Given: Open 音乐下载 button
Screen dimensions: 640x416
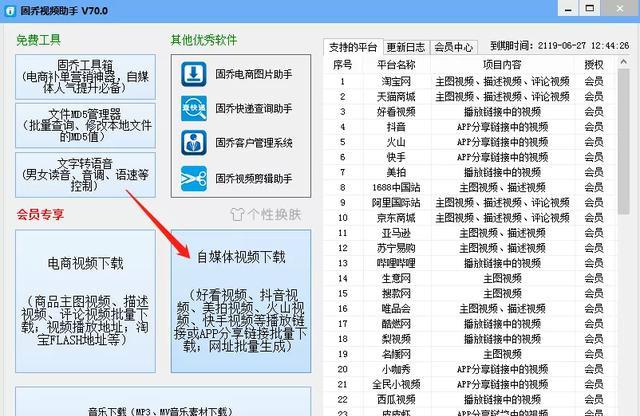Looking at the screenshot, I should pyautogui.click(x=163, y=402).
